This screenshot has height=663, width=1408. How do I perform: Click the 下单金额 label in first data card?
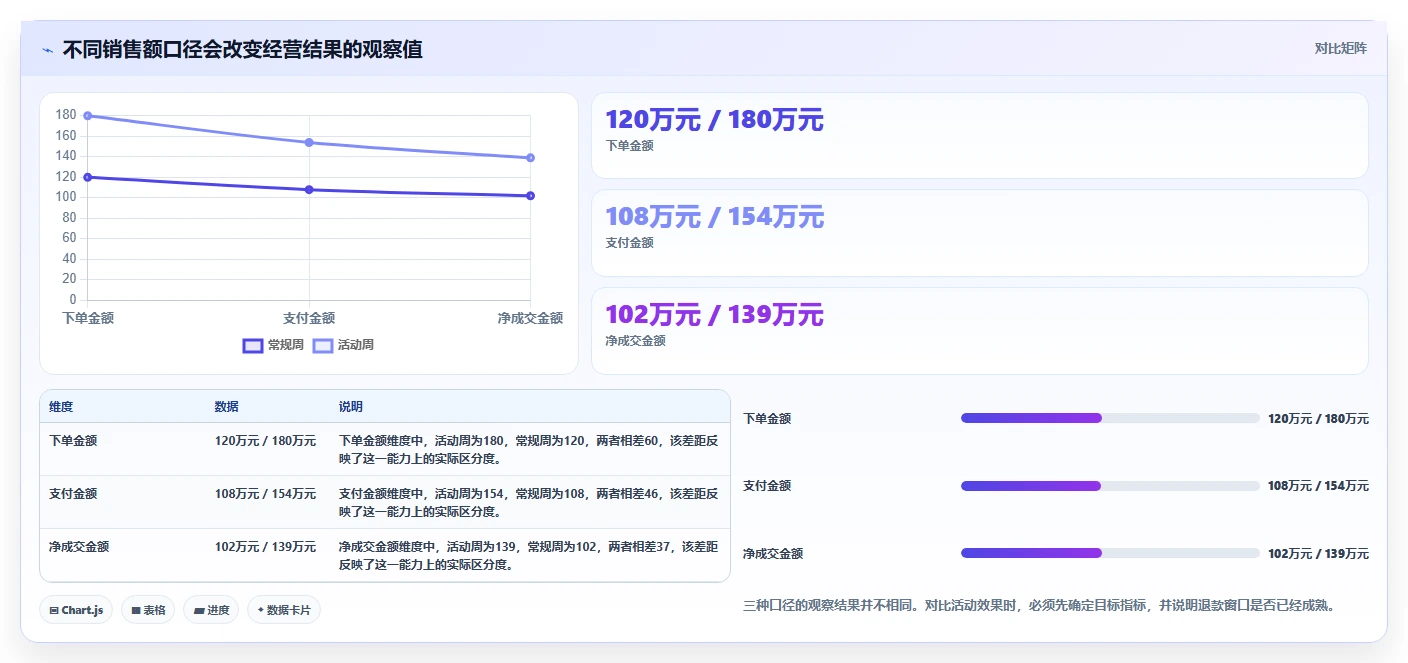629,146
